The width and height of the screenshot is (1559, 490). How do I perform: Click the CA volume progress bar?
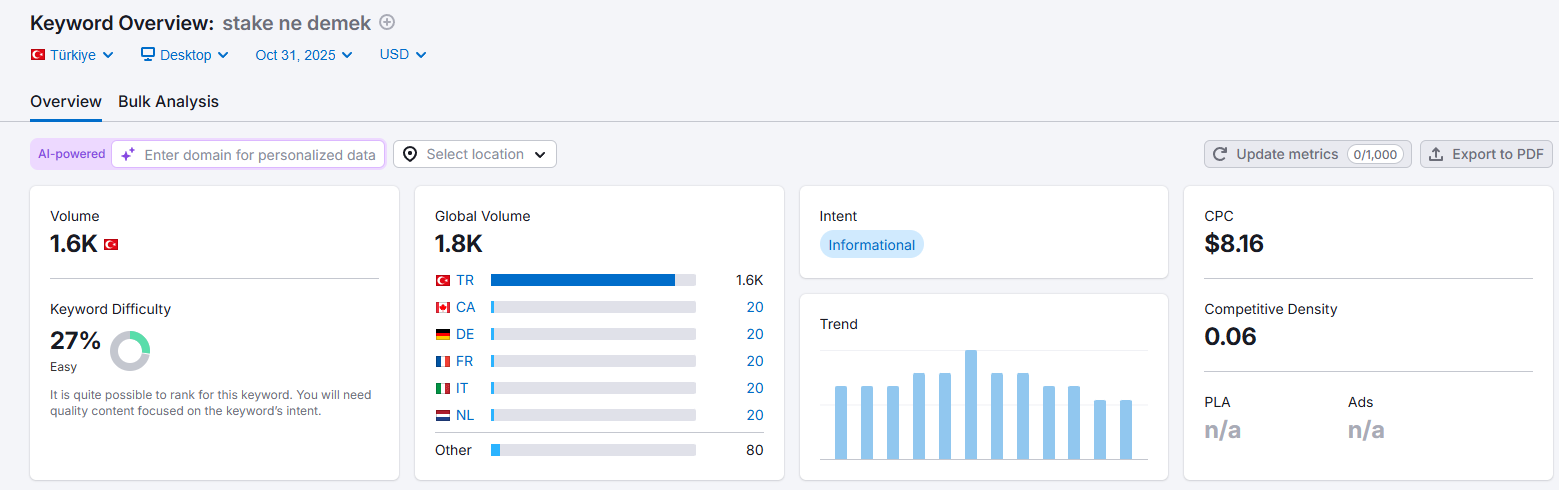(x=593, y=307)
